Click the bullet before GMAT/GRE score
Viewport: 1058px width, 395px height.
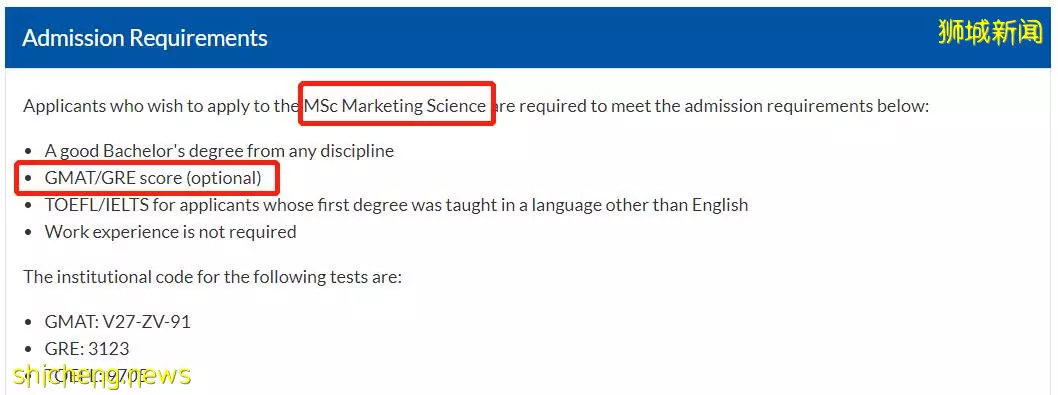coord(28,179)
